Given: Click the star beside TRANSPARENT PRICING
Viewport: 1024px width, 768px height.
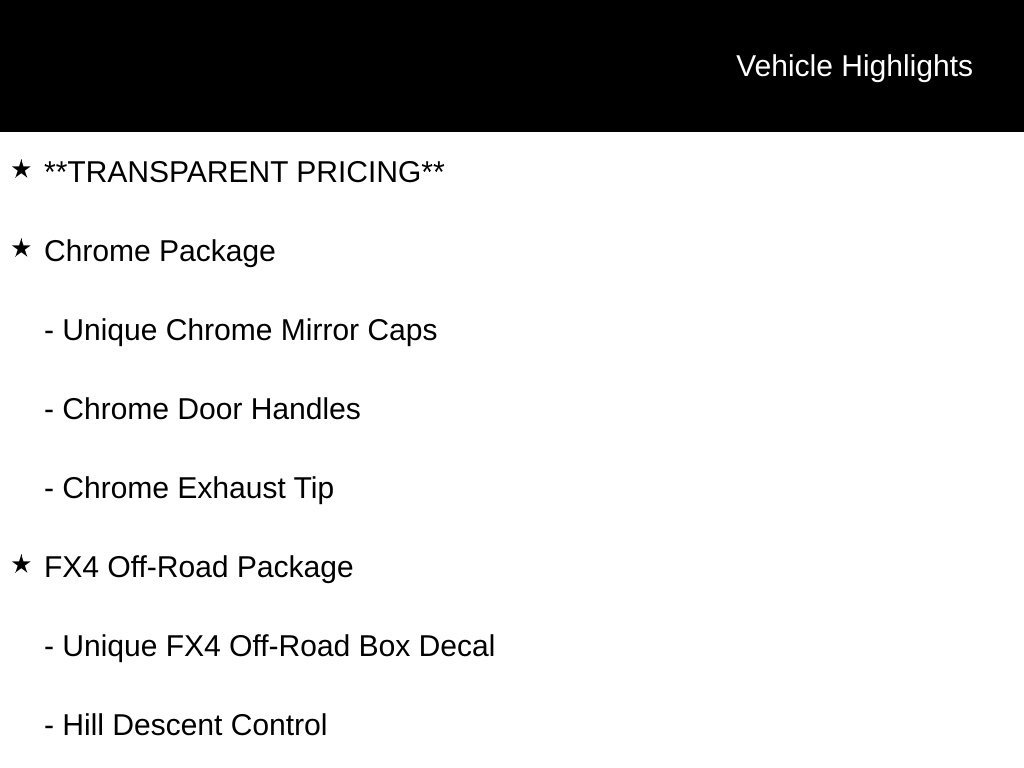Looking at the screenshot, I should pyautogui.click(x=21, y=169).
